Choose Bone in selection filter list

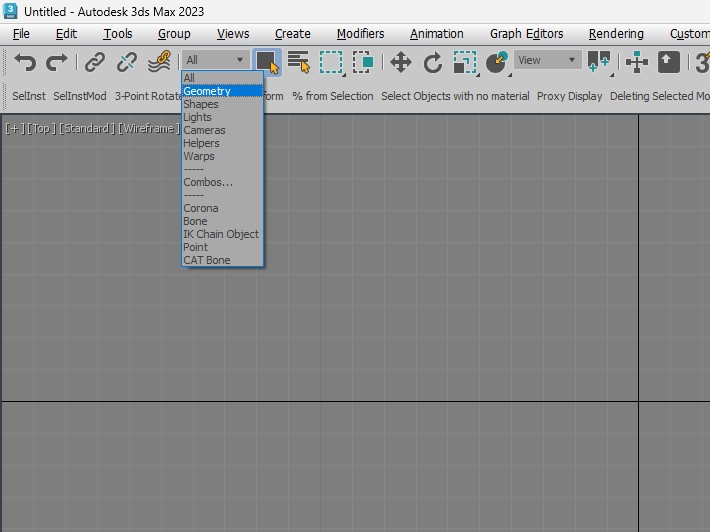tap(222, 221)
